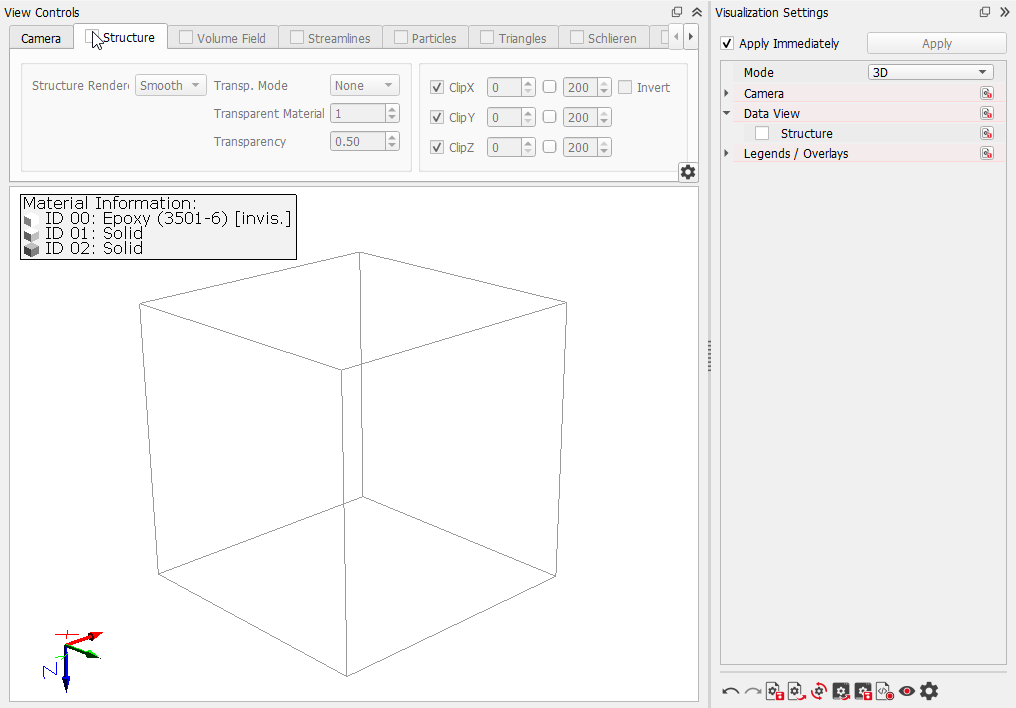The width and height of the screenshot is (1016, 708).
Task: Open the eye visibility icon in bottom toolbar
Action: tap(907, 691)
